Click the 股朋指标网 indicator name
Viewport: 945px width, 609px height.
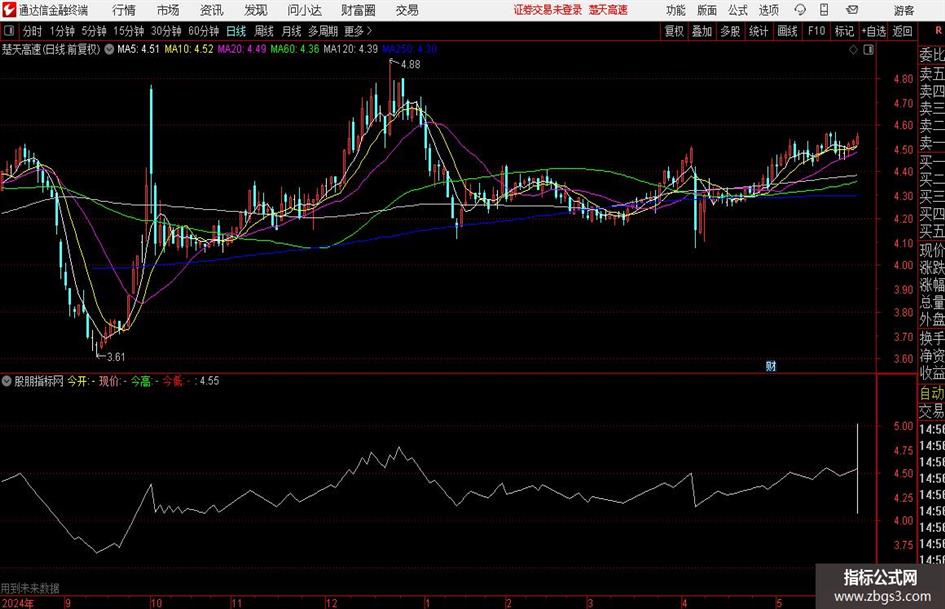(39, 381)
